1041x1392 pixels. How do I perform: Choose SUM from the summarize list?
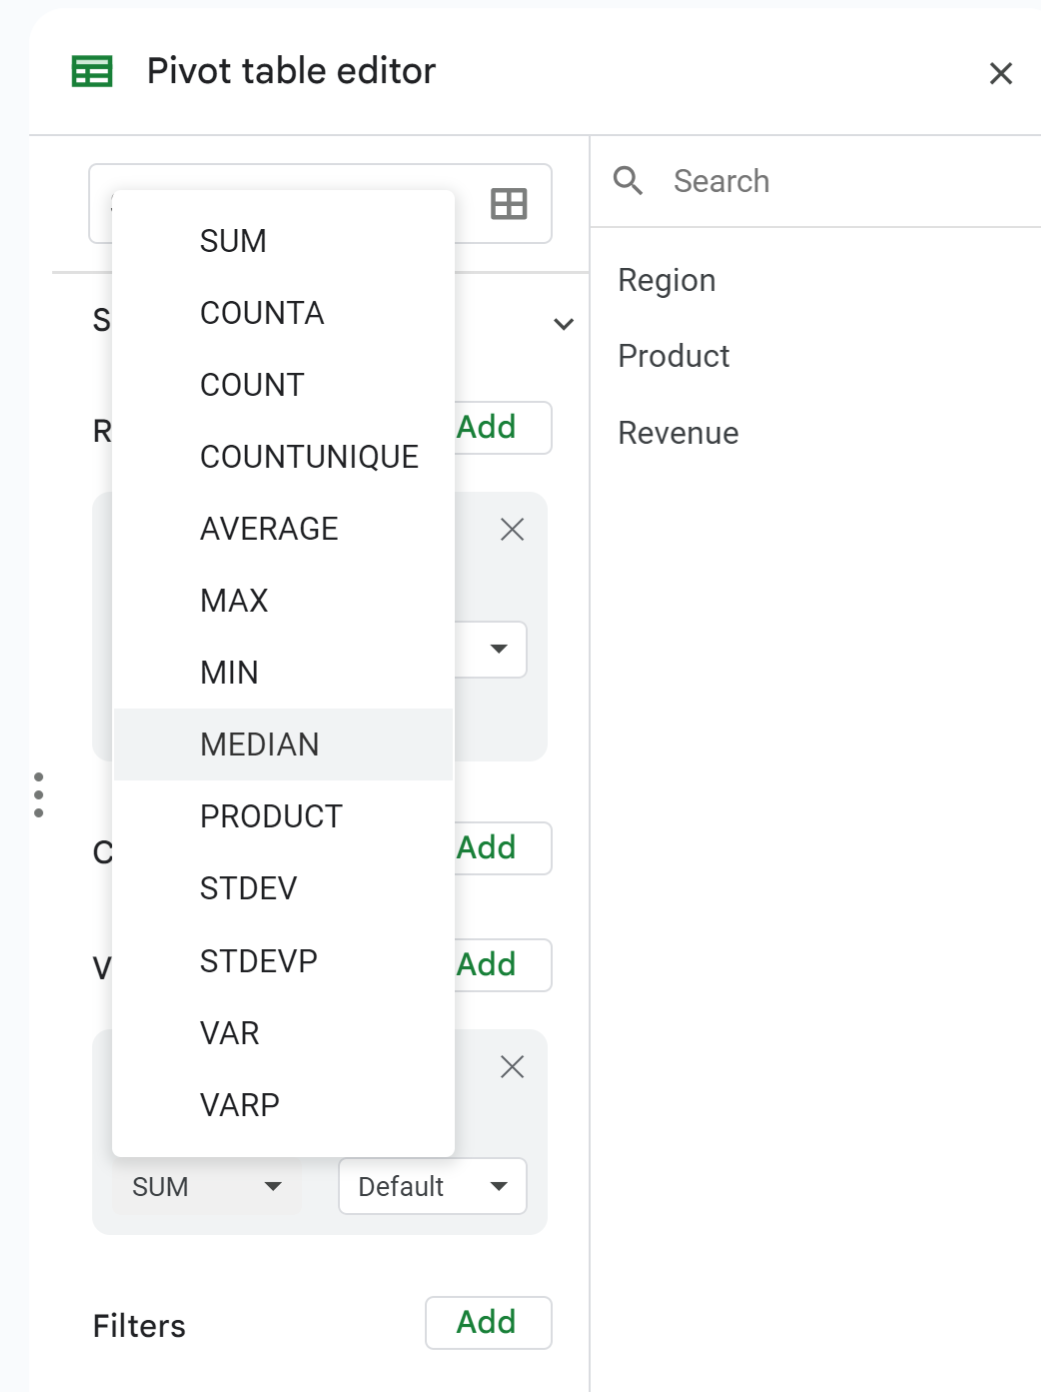283,241
